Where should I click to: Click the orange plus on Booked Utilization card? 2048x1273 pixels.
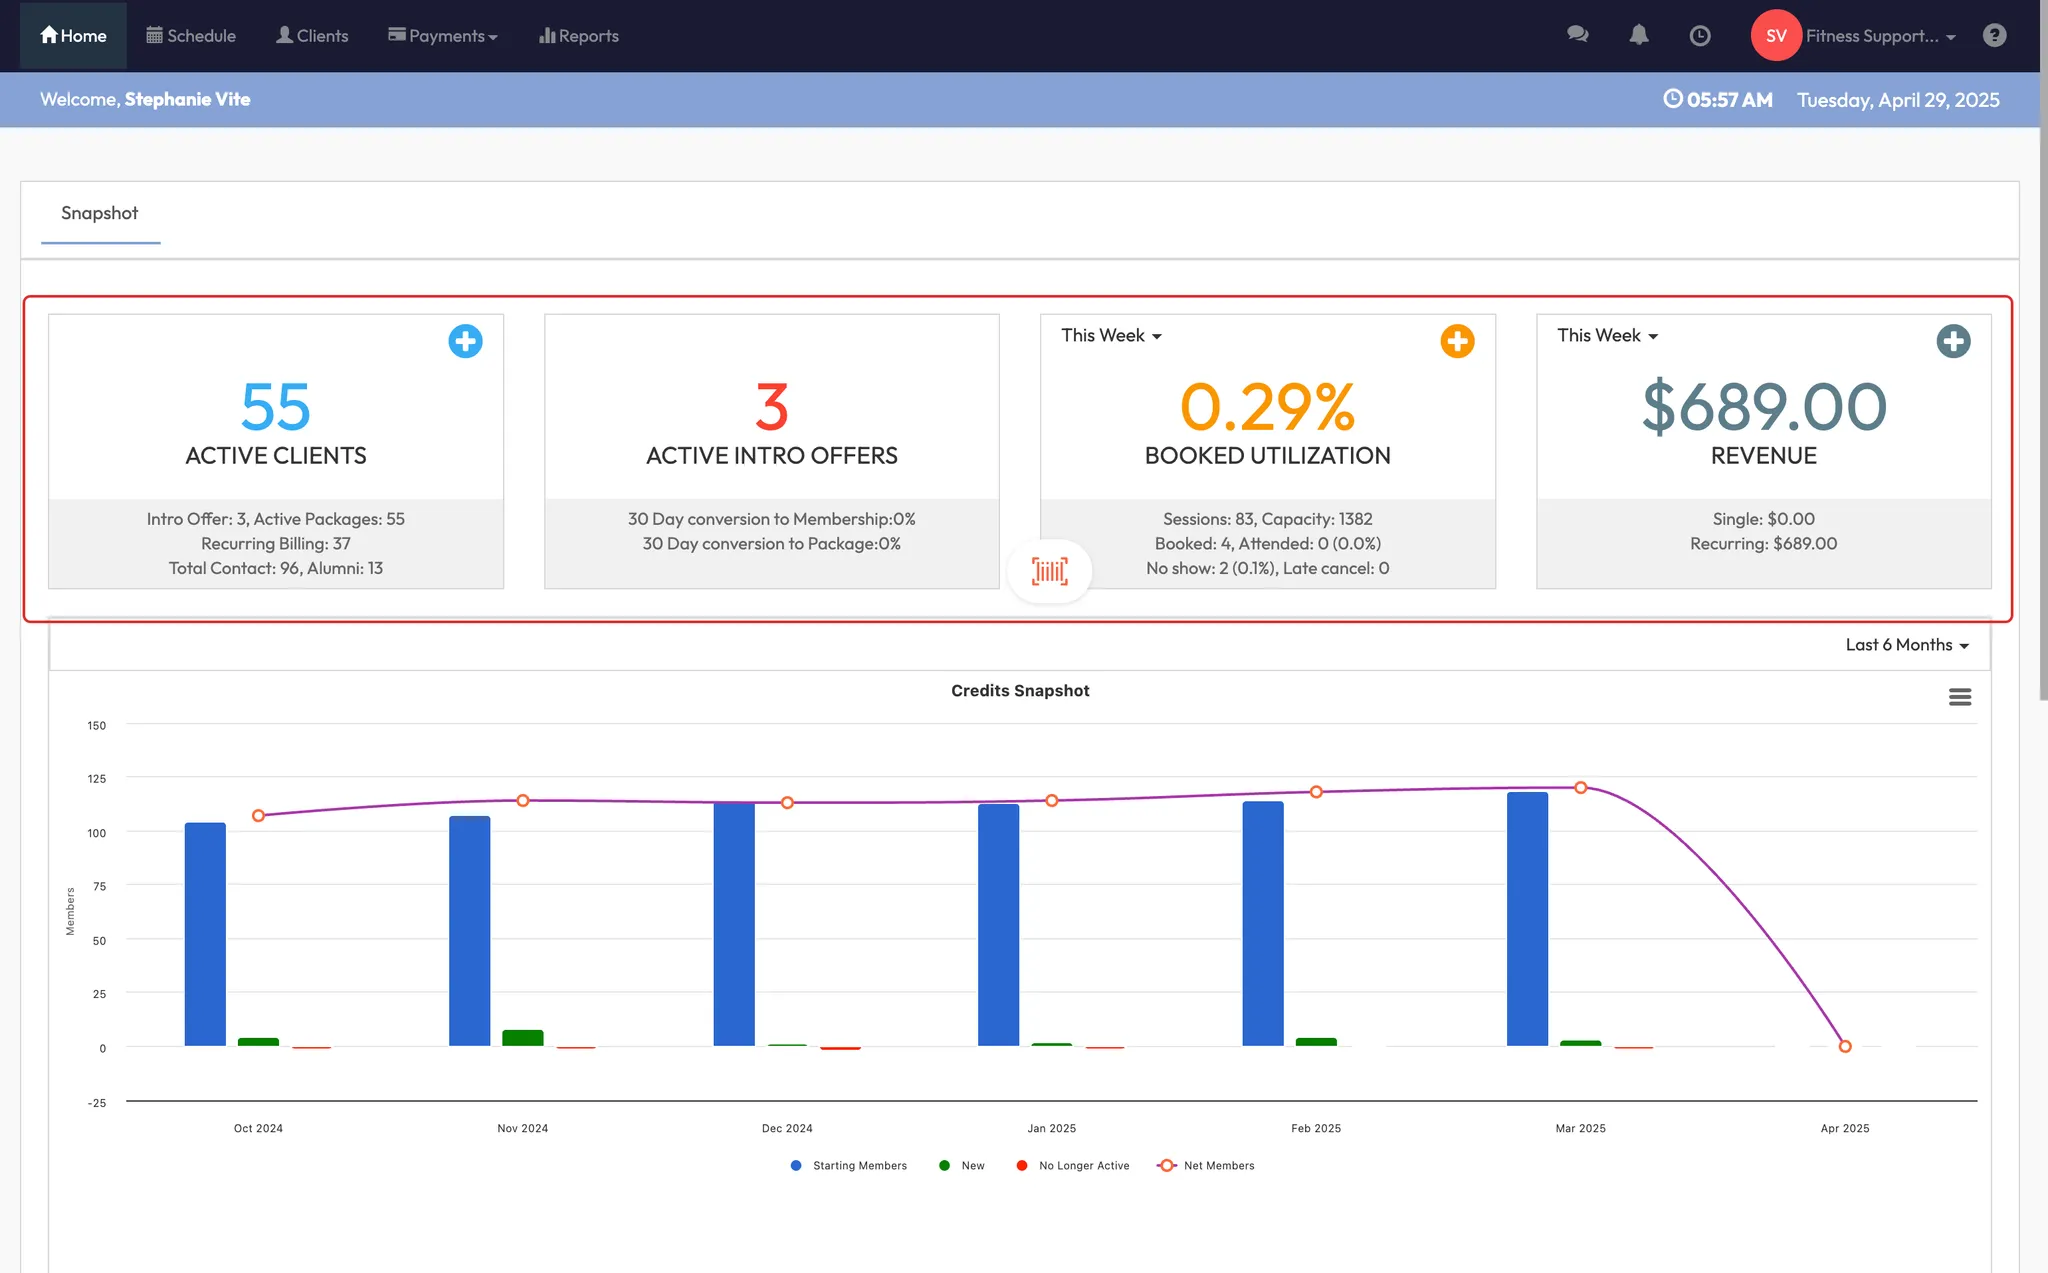(1457, 341)
